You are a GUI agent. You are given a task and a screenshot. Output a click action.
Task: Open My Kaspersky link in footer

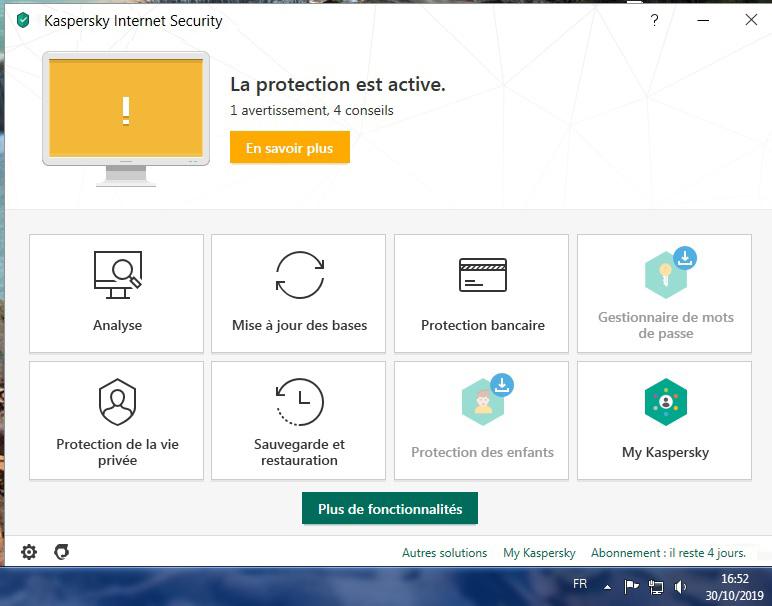[x=539, y=553]
